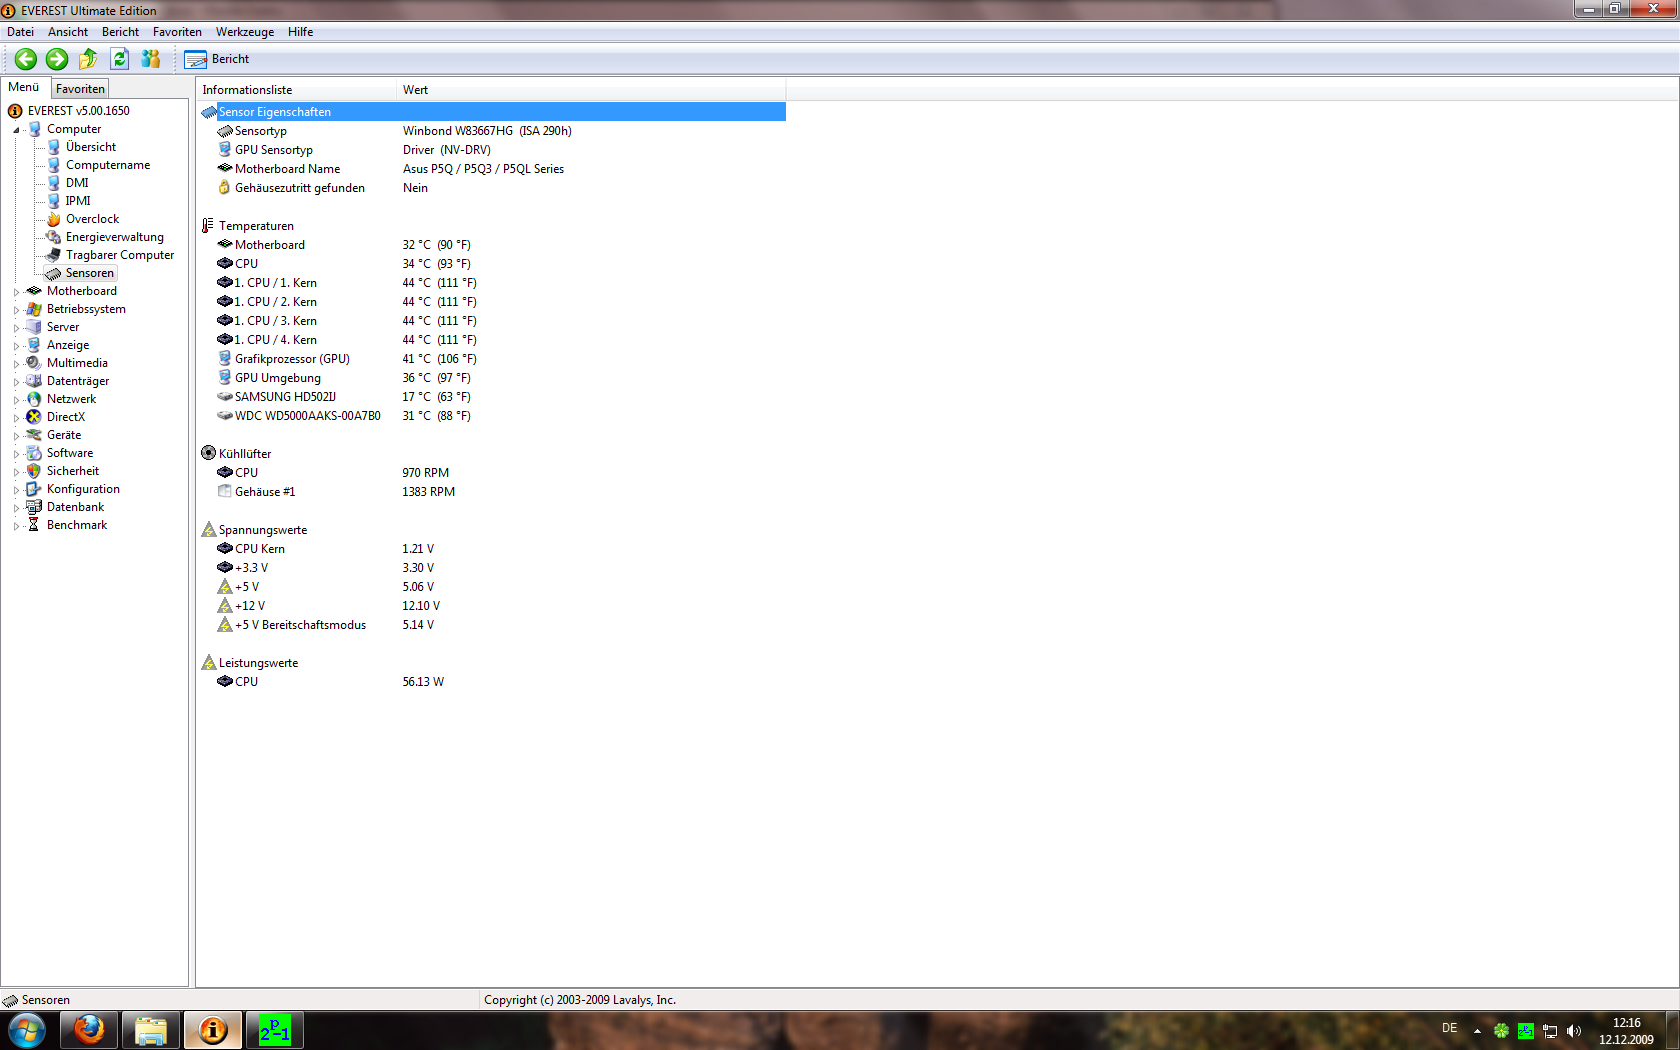Click the Benchmark hourglass icon
Viewport: 1680px width, 1050px height.
[x=34, y=525]
